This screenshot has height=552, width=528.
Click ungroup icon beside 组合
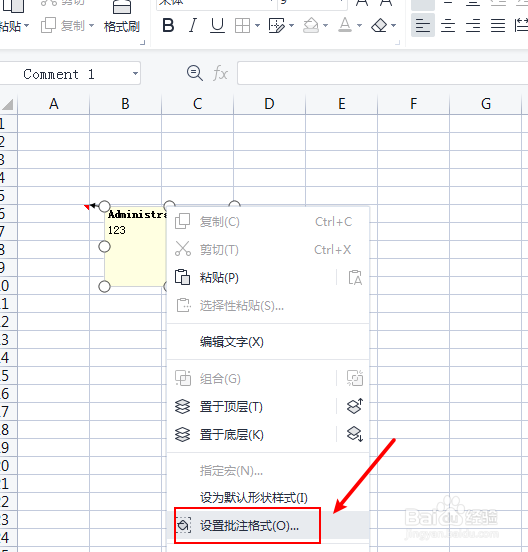click(355, 378)
